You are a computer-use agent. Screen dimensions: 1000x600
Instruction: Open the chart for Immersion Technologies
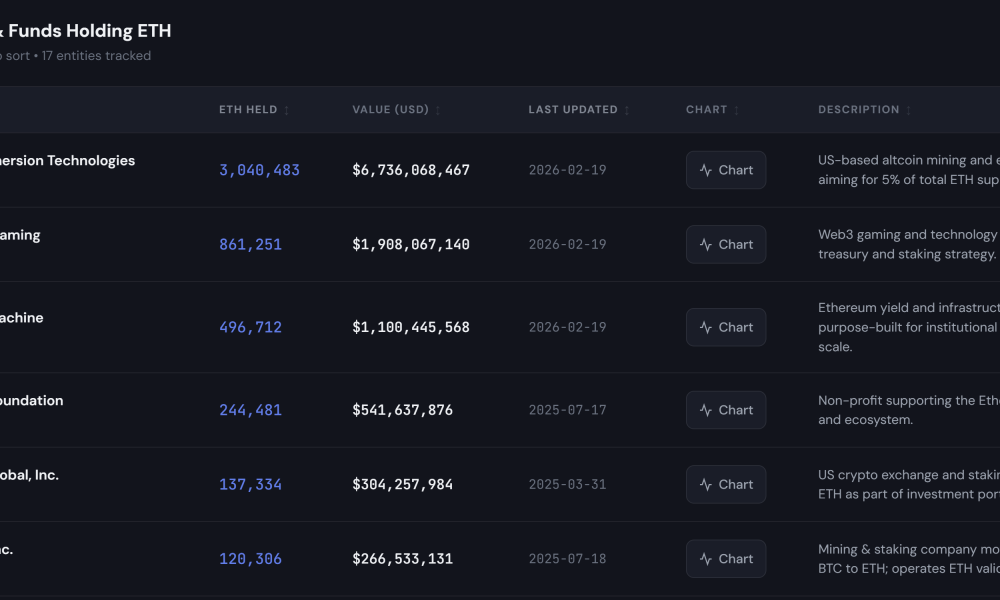[x=725, y=170]
